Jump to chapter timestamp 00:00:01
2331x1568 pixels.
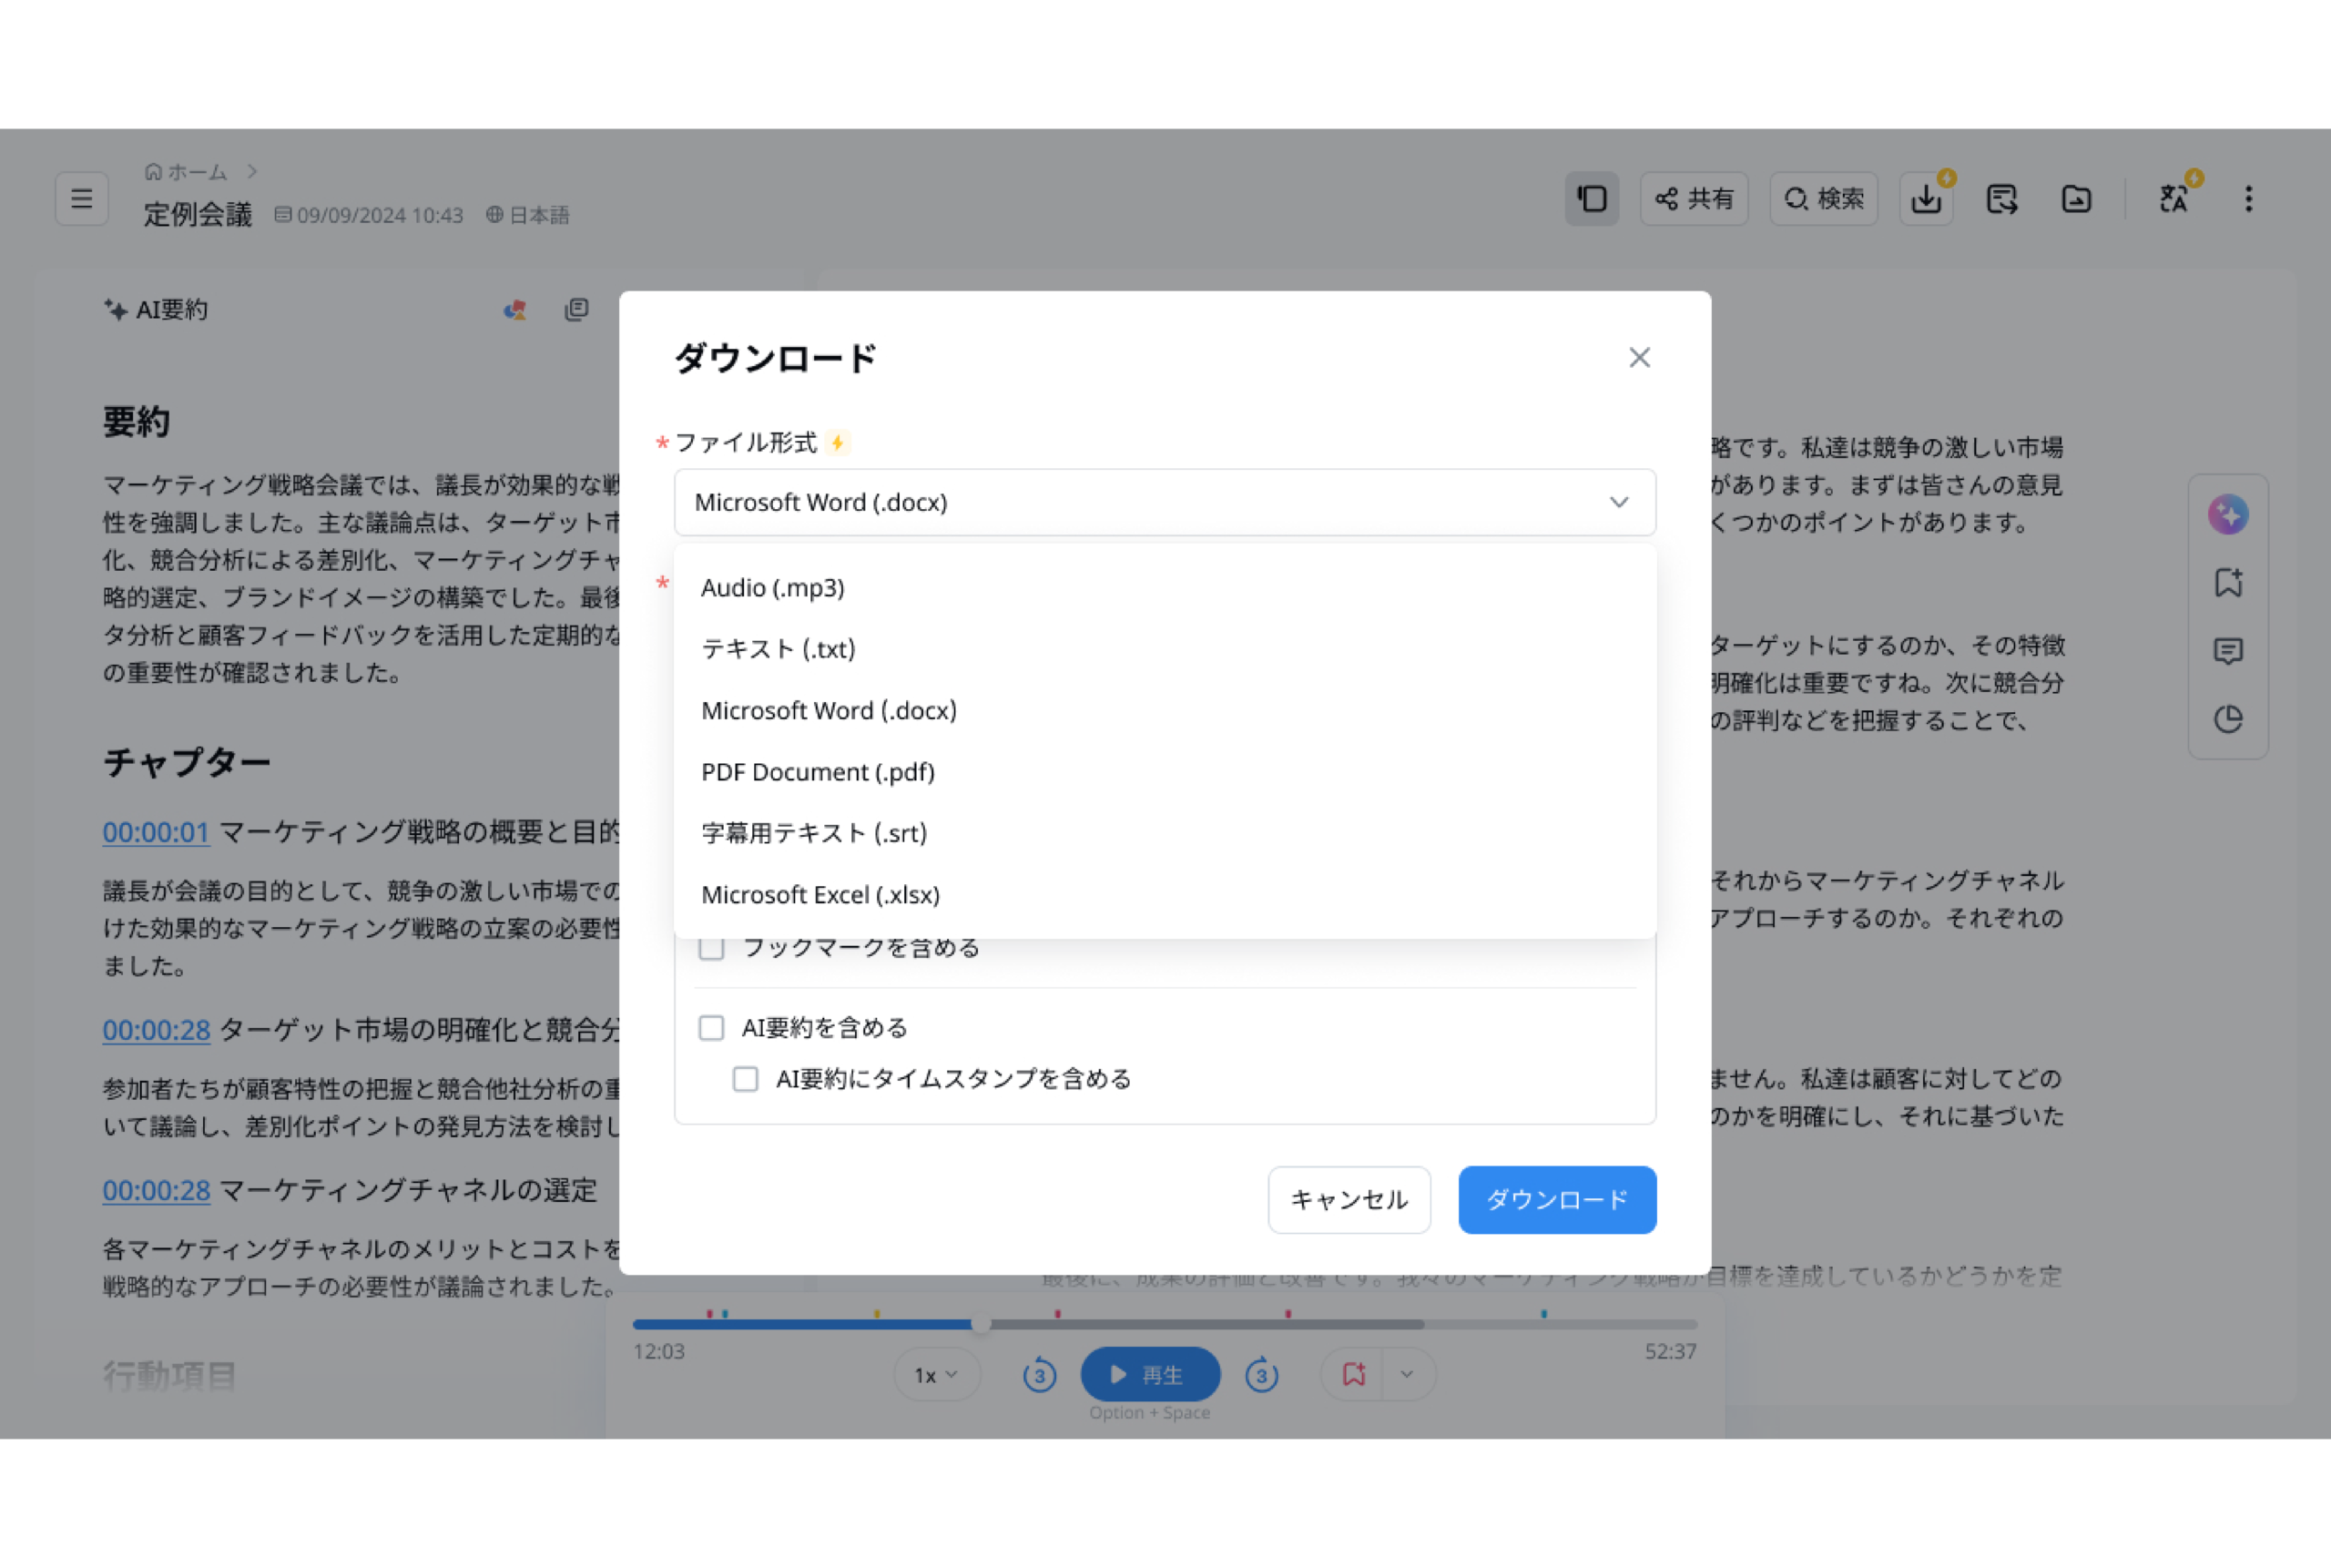click(x=156, y=832)
